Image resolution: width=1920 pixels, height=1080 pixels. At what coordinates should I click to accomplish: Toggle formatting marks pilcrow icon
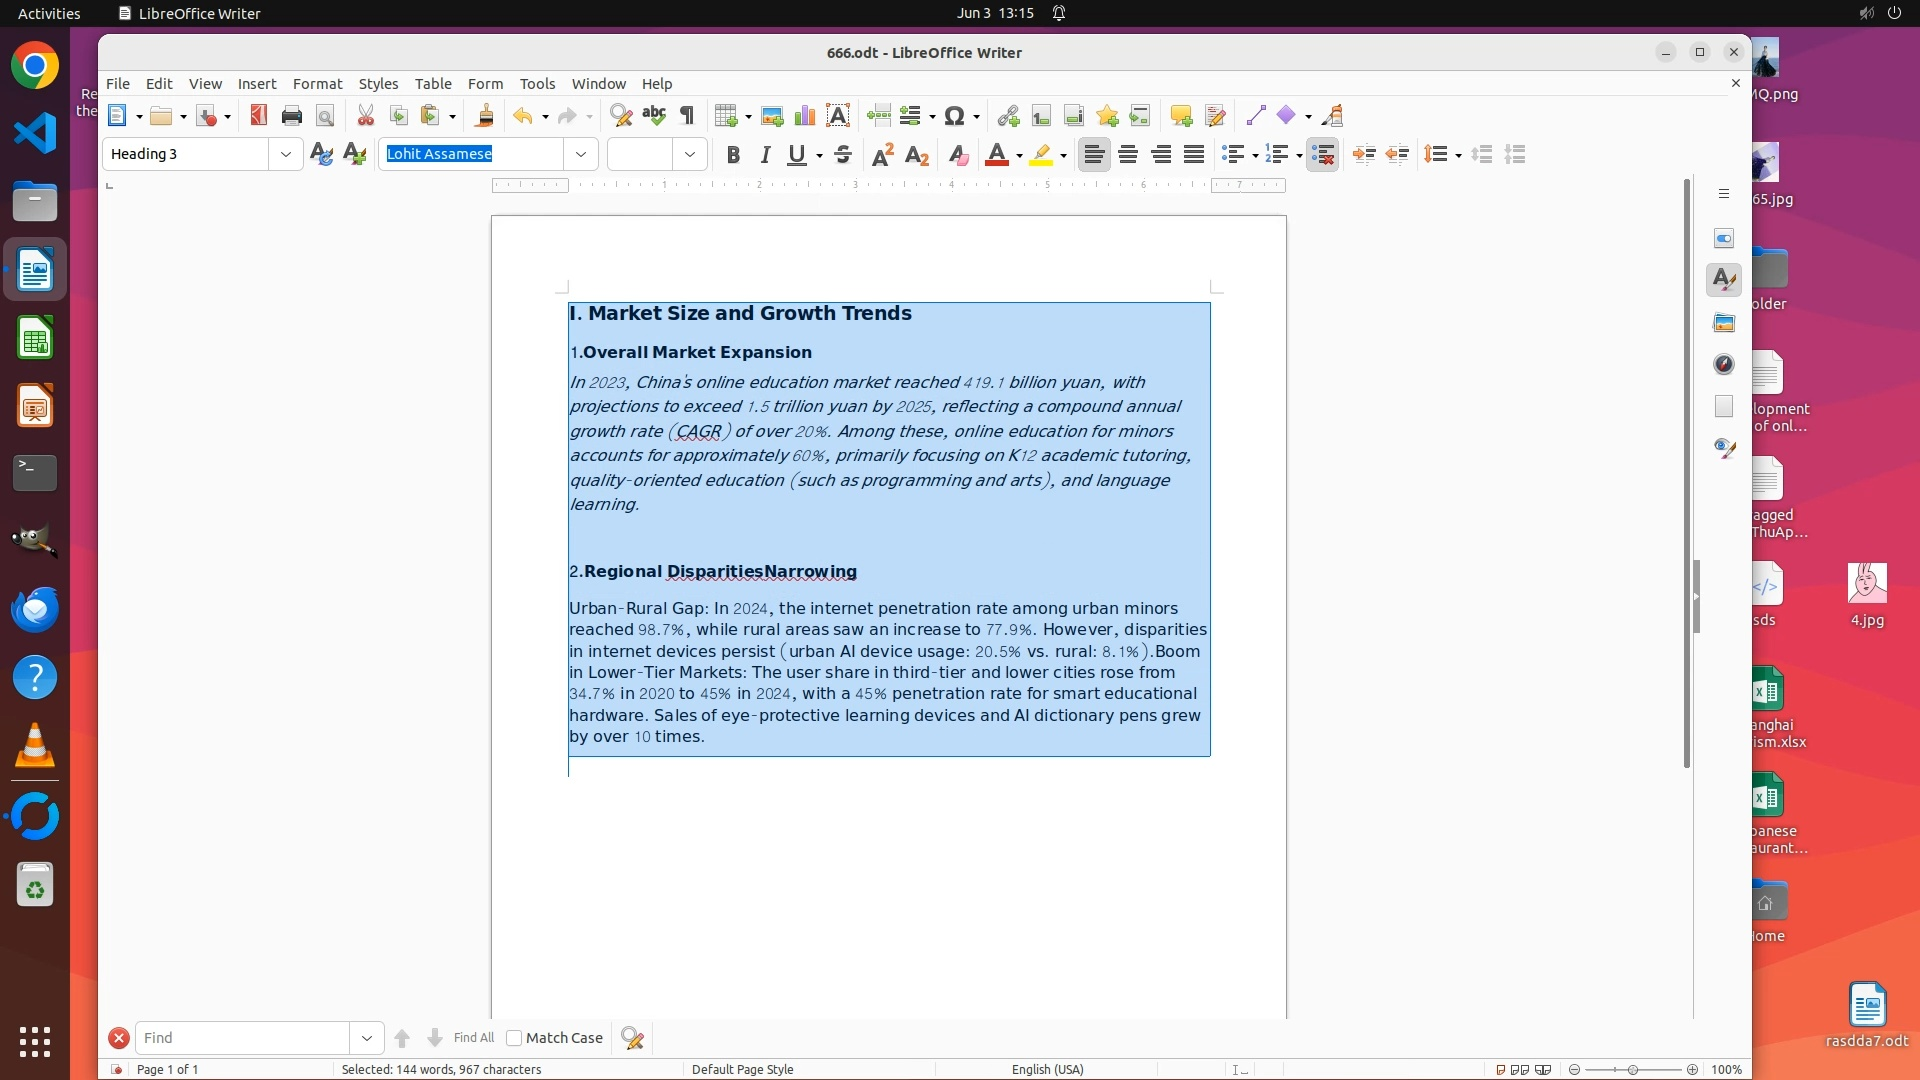pos(687,116)
